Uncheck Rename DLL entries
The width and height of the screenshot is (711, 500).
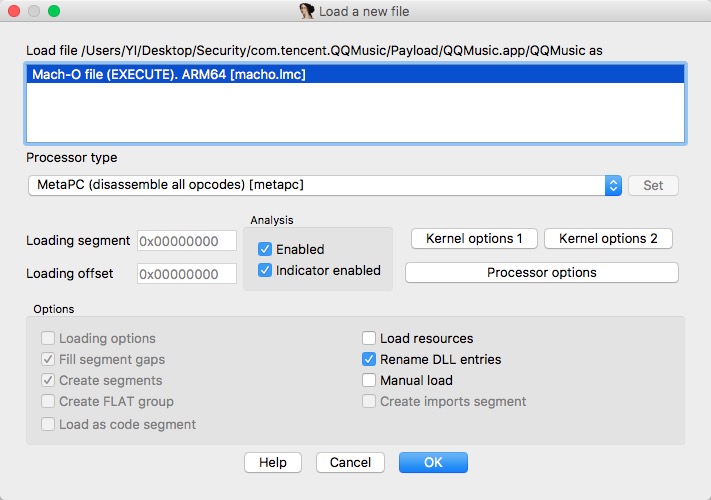coord(370,359)
